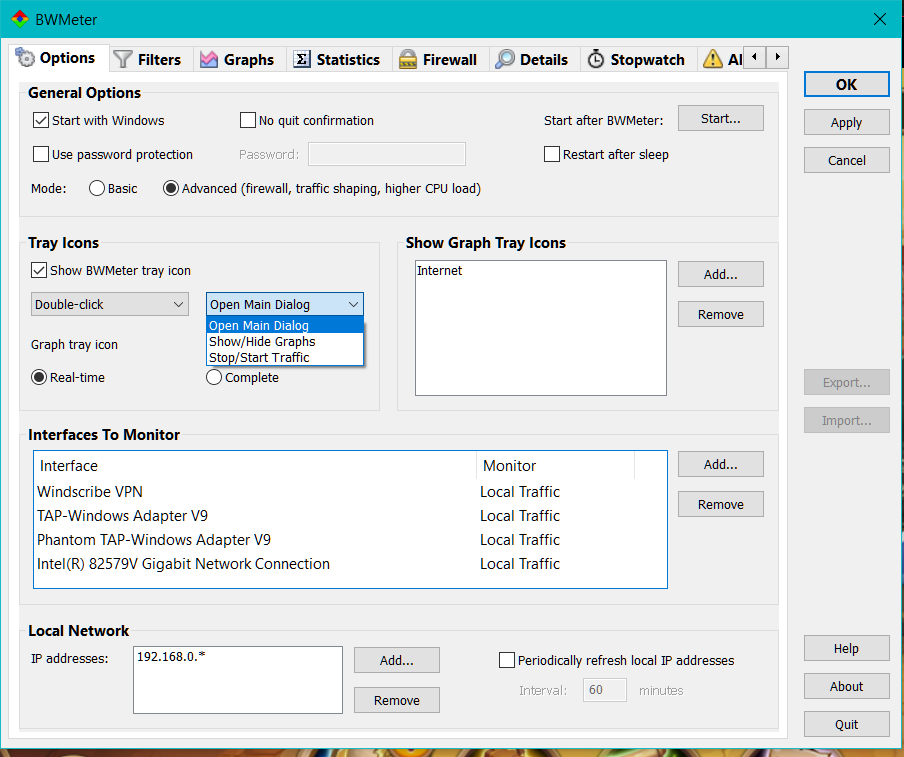Remove selected graph tray icon
The width and height of the screenshot is (904, 757).
pyautogui.click(x=721, y=314)
